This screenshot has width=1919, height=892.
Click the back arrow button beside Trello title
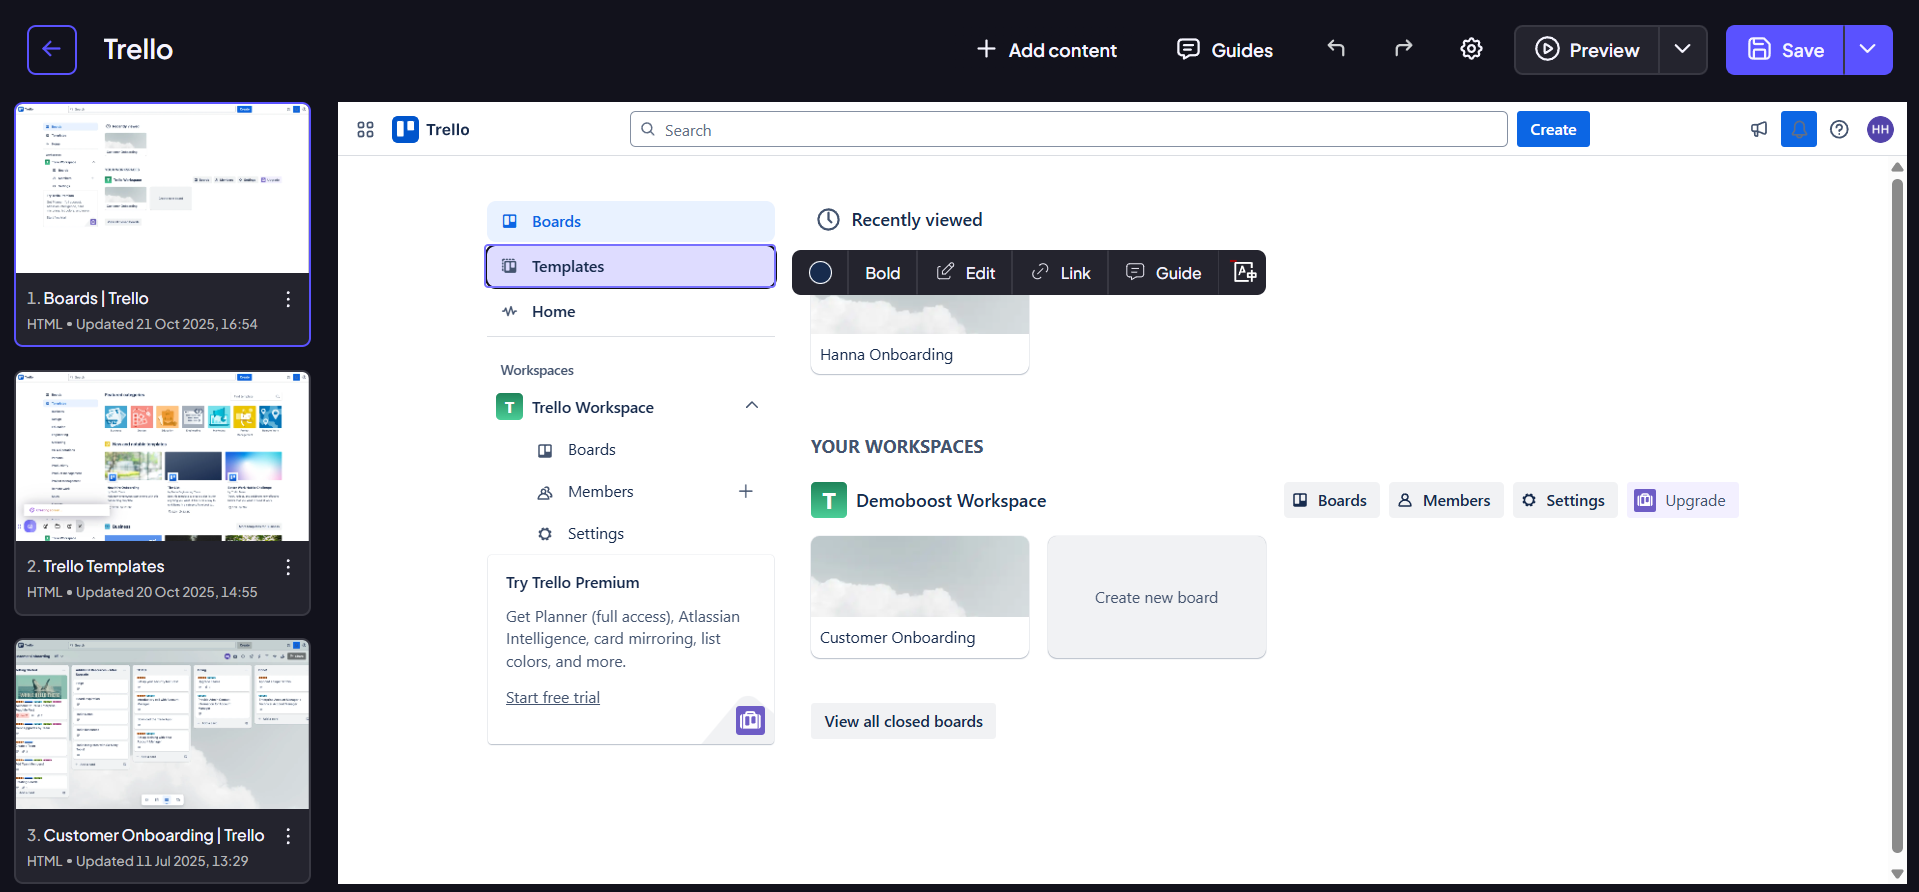click(x=52, y=50)
